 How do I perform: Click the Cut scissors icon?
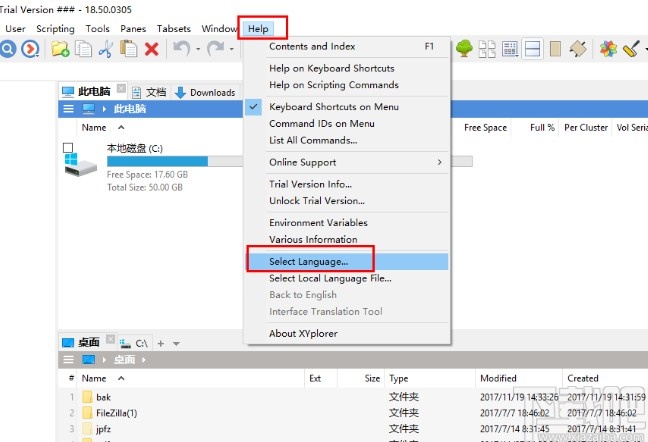[106, 49]
